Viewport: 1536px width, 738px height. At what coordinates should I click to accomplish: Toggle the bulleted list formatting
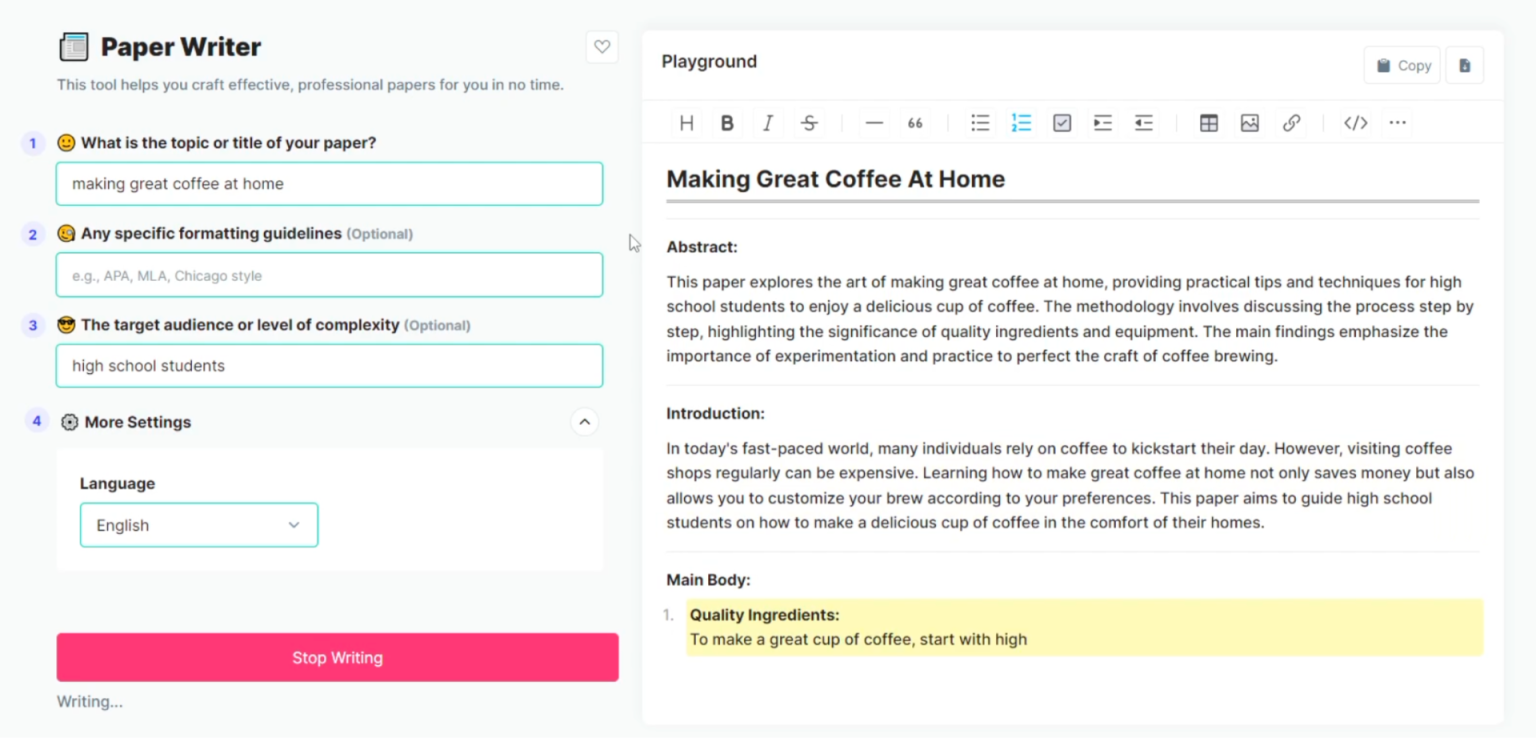(980, 122)
